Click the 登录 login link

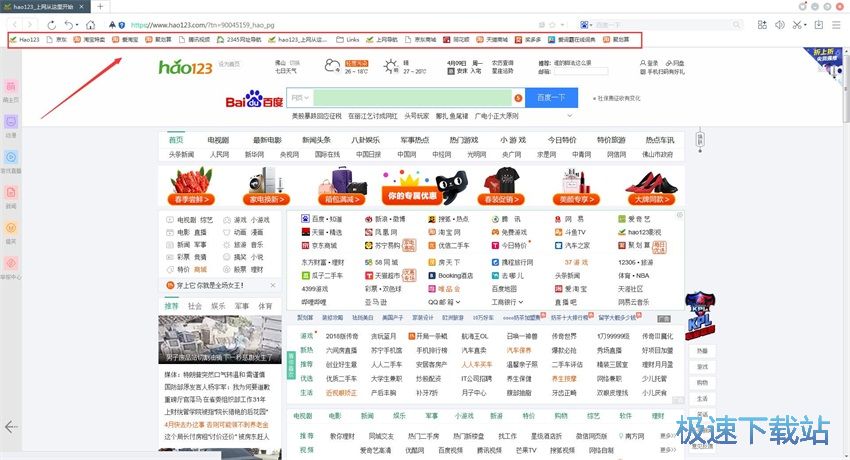pos(649,63)
